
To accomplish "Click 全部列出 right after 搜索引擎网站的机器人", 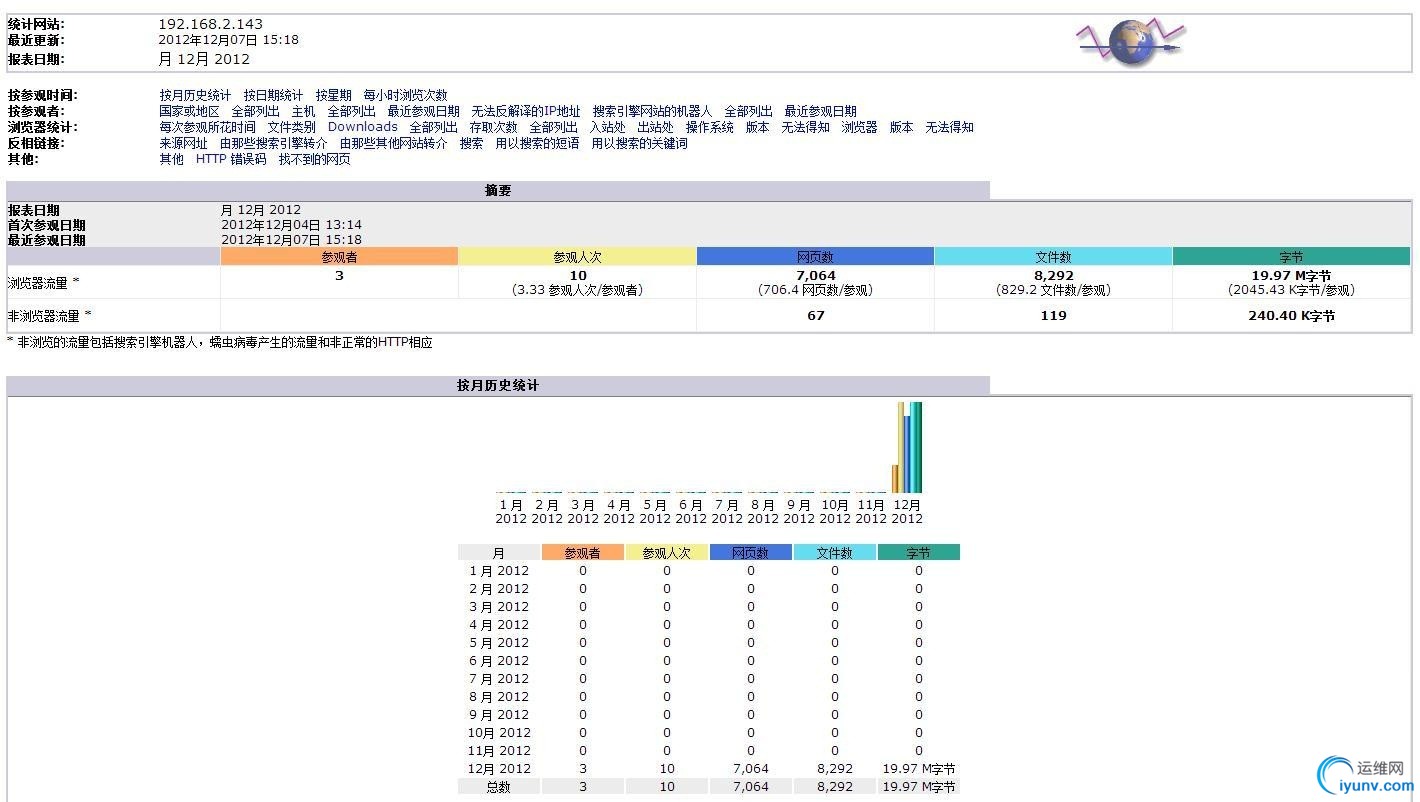I will pos(748,111).
